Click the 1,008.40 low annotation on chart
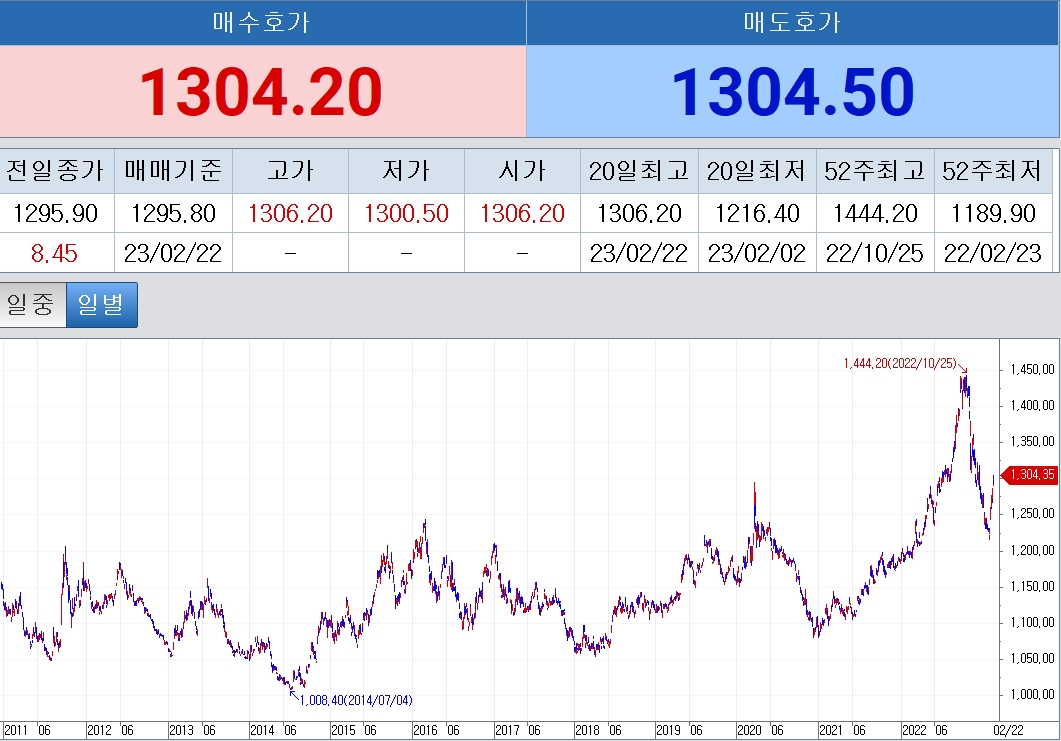The image size is (1061, 741). pyautogui.click(x=356, y=700)
